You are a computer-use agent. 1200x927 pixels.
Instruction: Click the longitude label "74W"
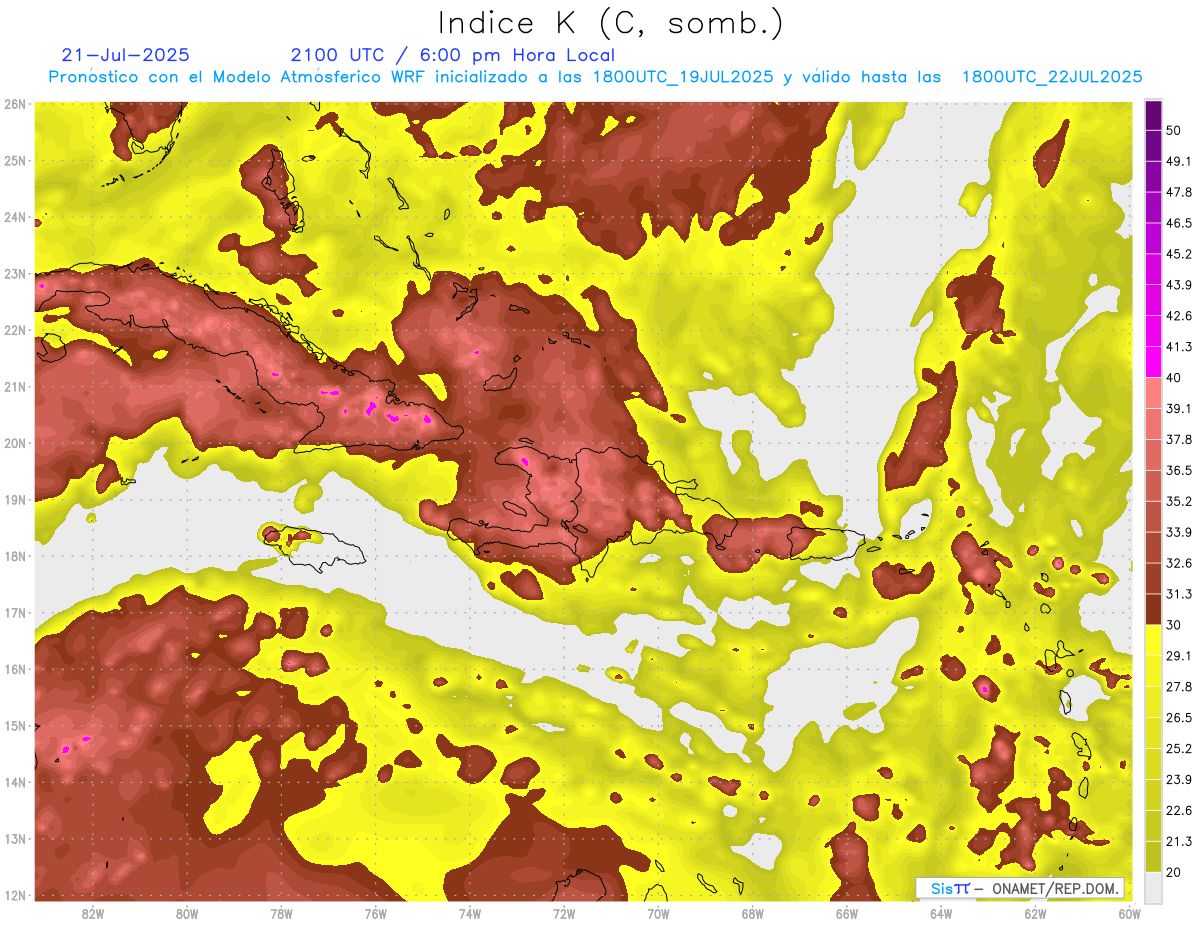[470, 913]
